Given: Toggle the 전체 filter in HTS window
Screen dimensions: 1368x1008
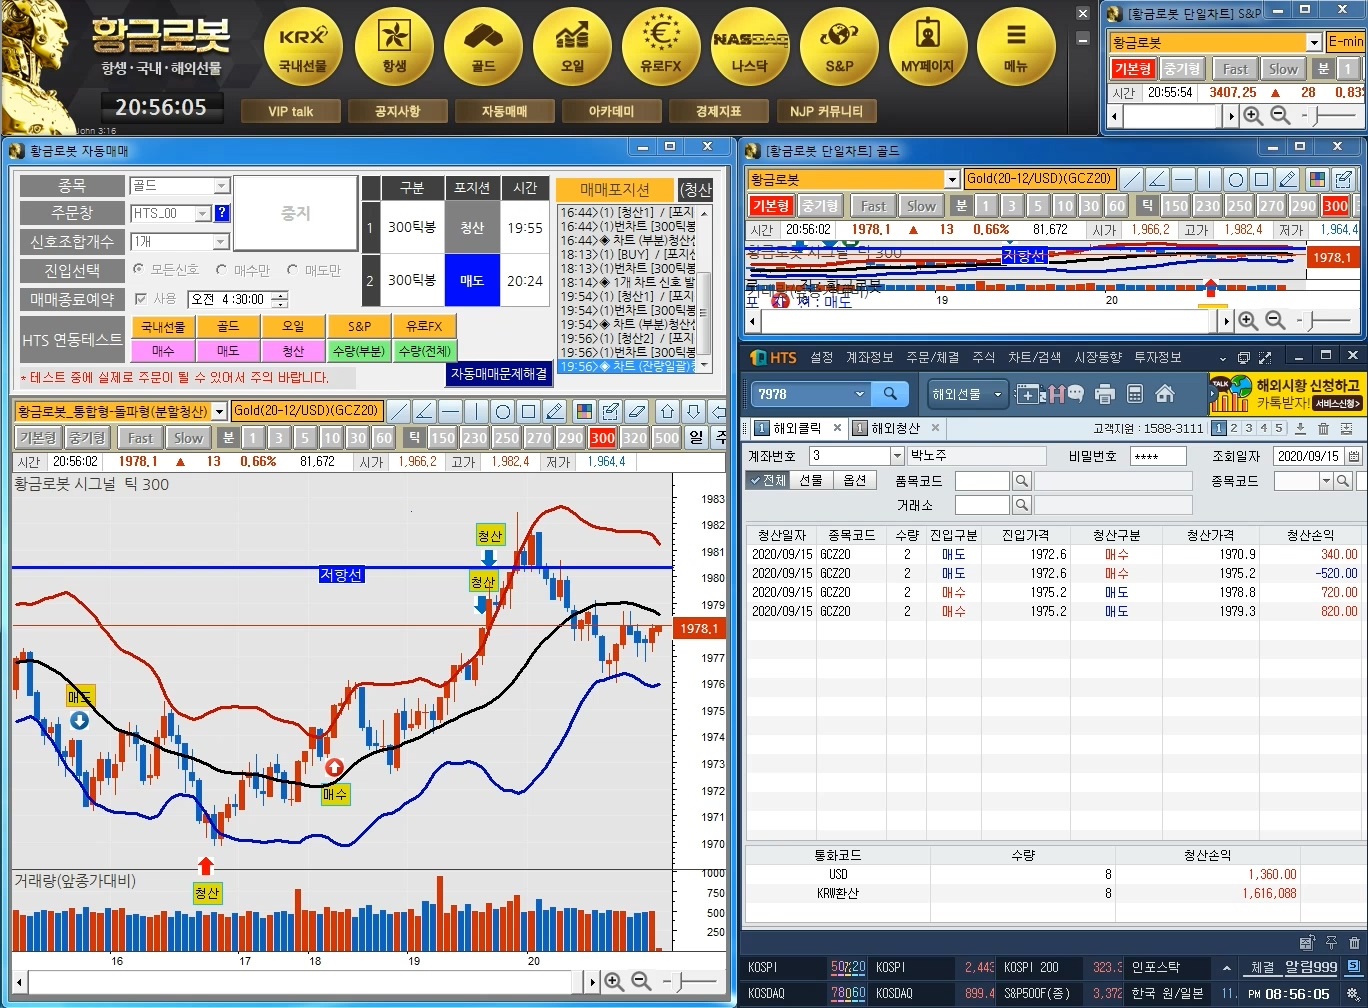Looking at the screenshot, I should (x=767, y=480).
